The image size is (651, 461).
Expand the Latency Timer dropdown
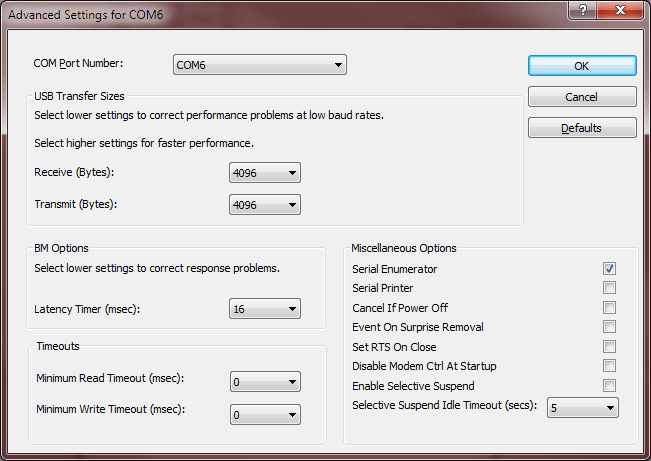(x=265, y=309)
